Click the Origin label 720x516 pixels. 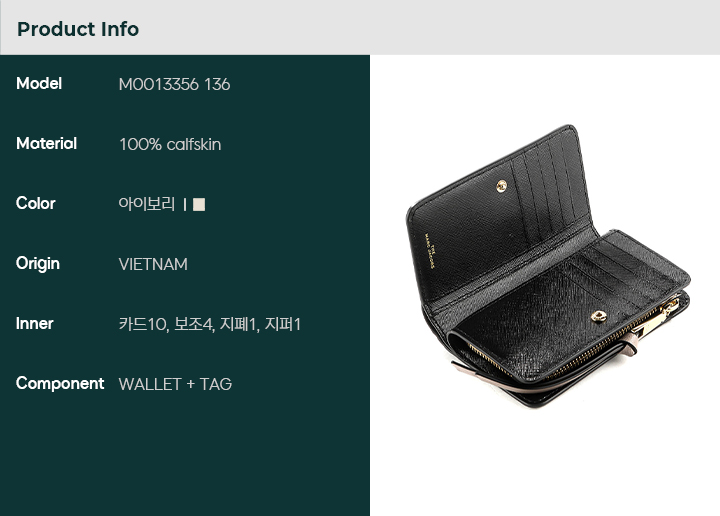(x=38, y=264)
